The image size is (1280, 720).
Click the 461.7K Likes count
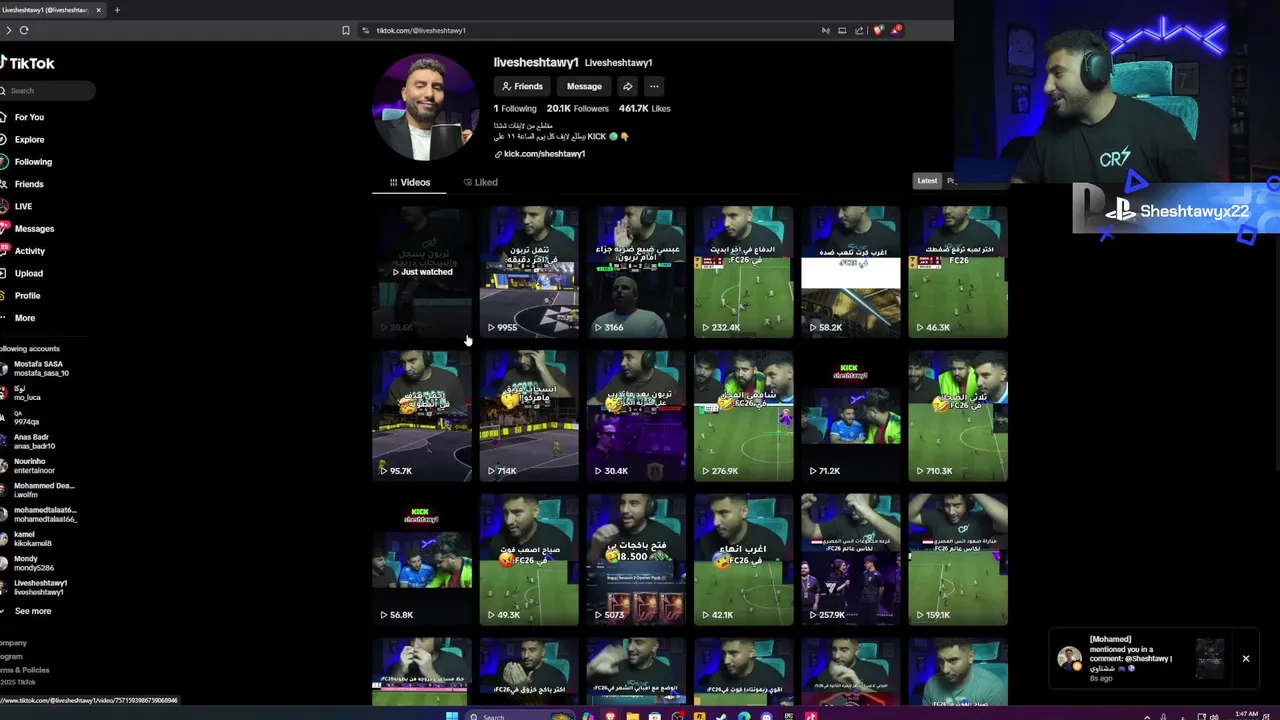pos(644,108)
